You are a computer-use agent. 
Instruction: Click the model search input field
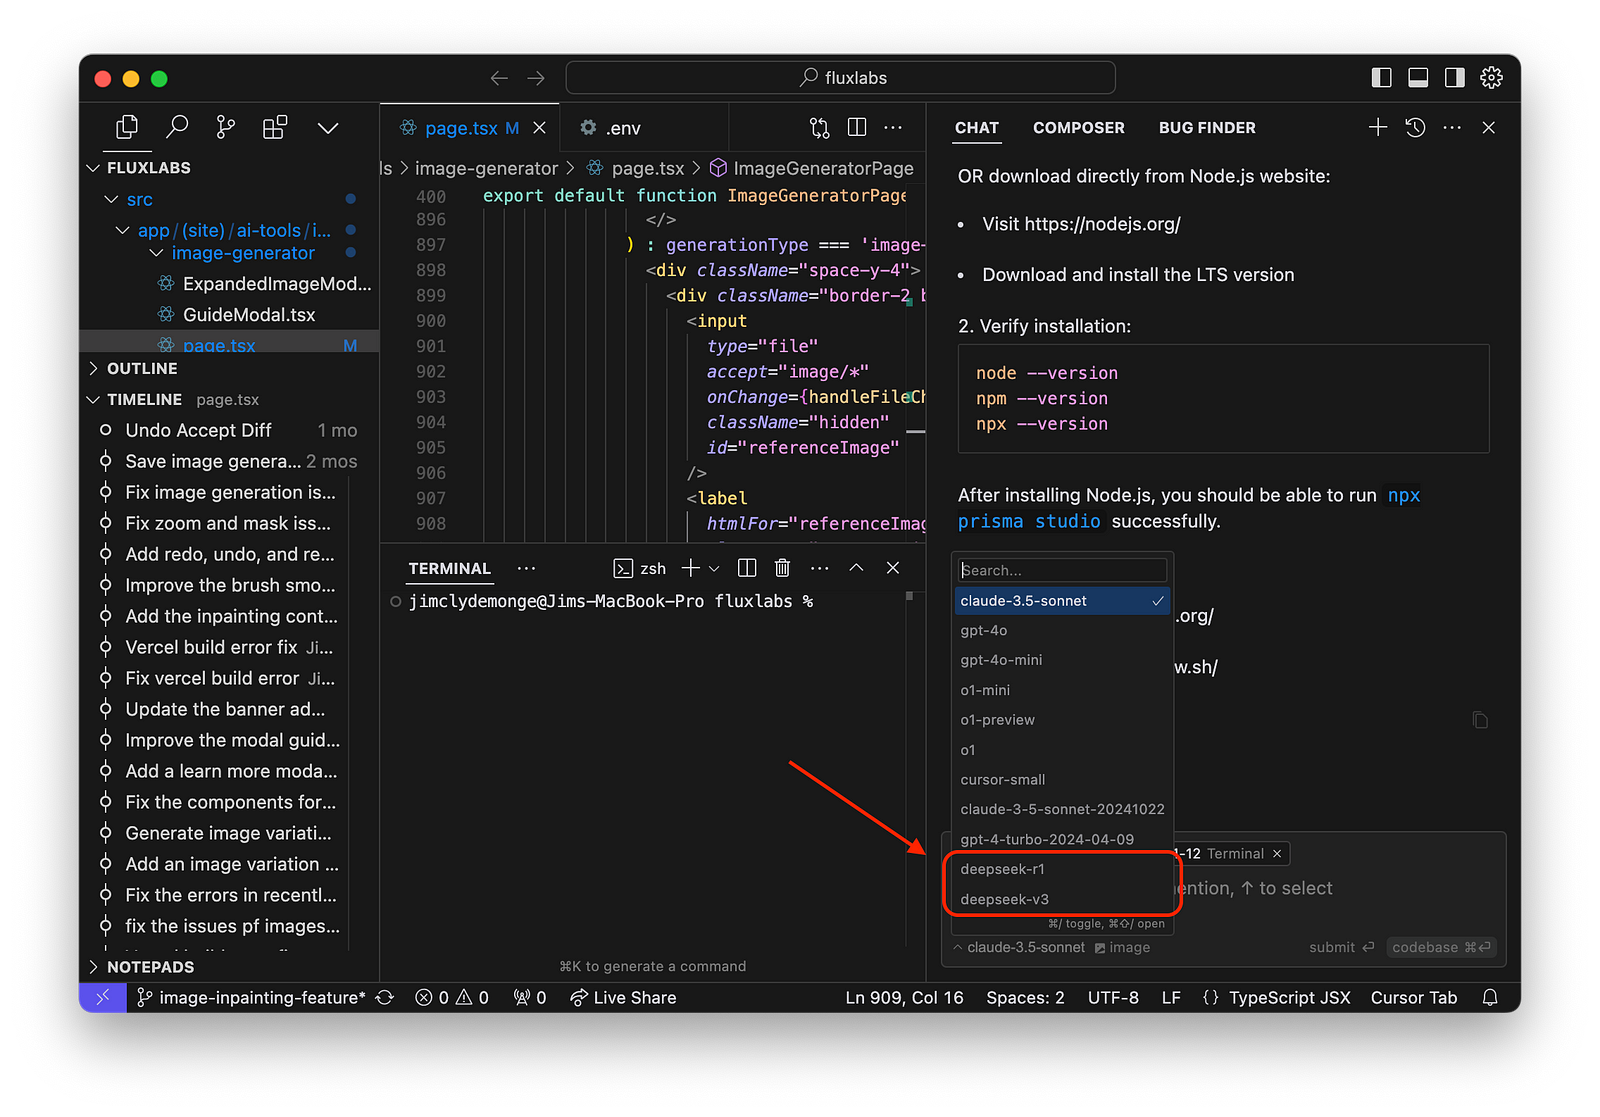coord(1061,570)
